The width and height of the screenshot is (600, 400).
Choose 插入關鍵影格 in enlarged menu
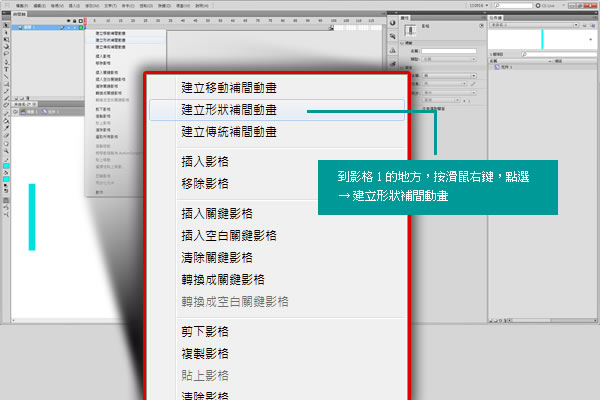(x=217, y=213)
